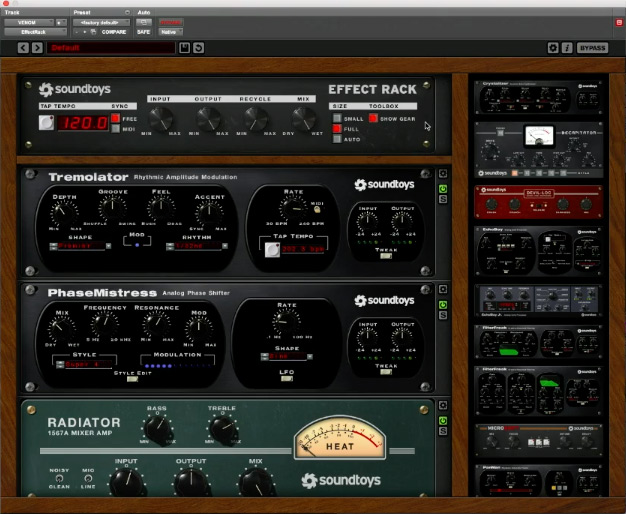This screenshot has width=626, height=514.
Task: Open Effect Rack settings gear icon
Action: pyautogui.click(x=553, y=48)
